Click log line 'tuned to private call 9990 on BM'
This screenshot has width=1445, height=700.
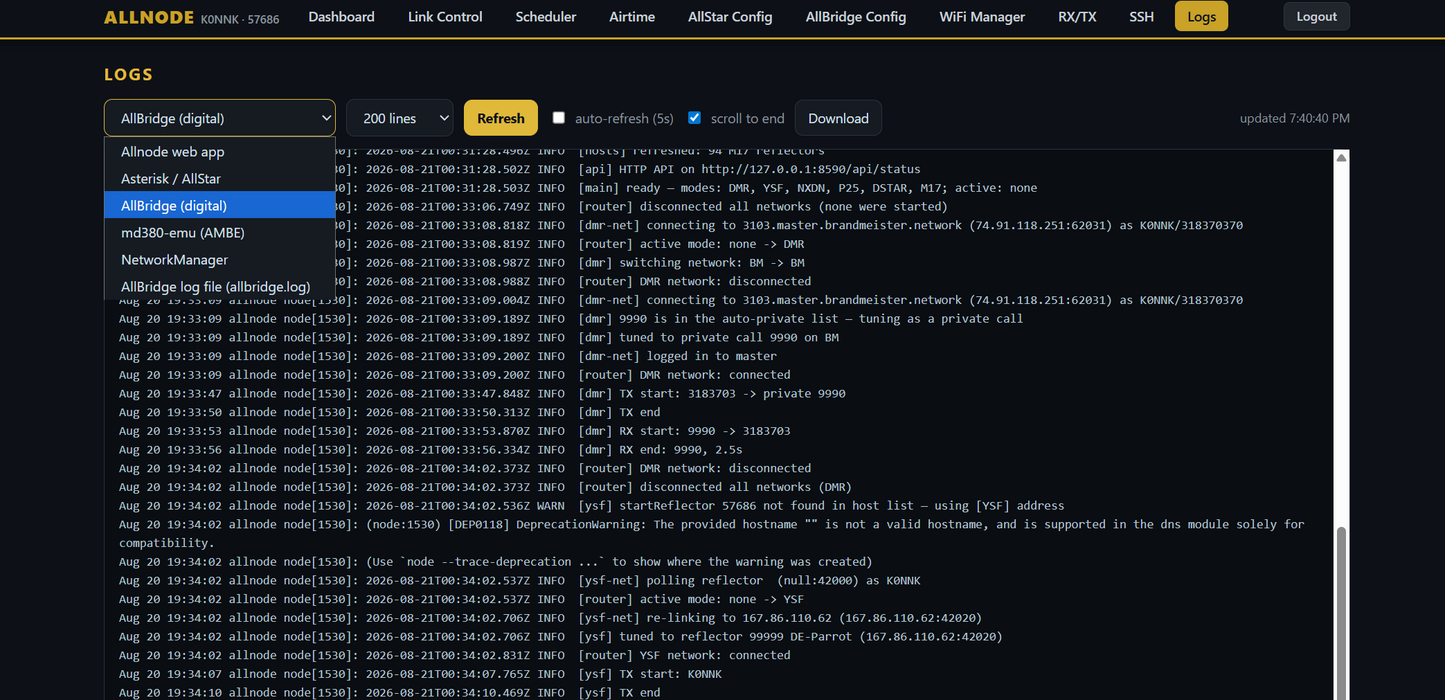(479, 337)
